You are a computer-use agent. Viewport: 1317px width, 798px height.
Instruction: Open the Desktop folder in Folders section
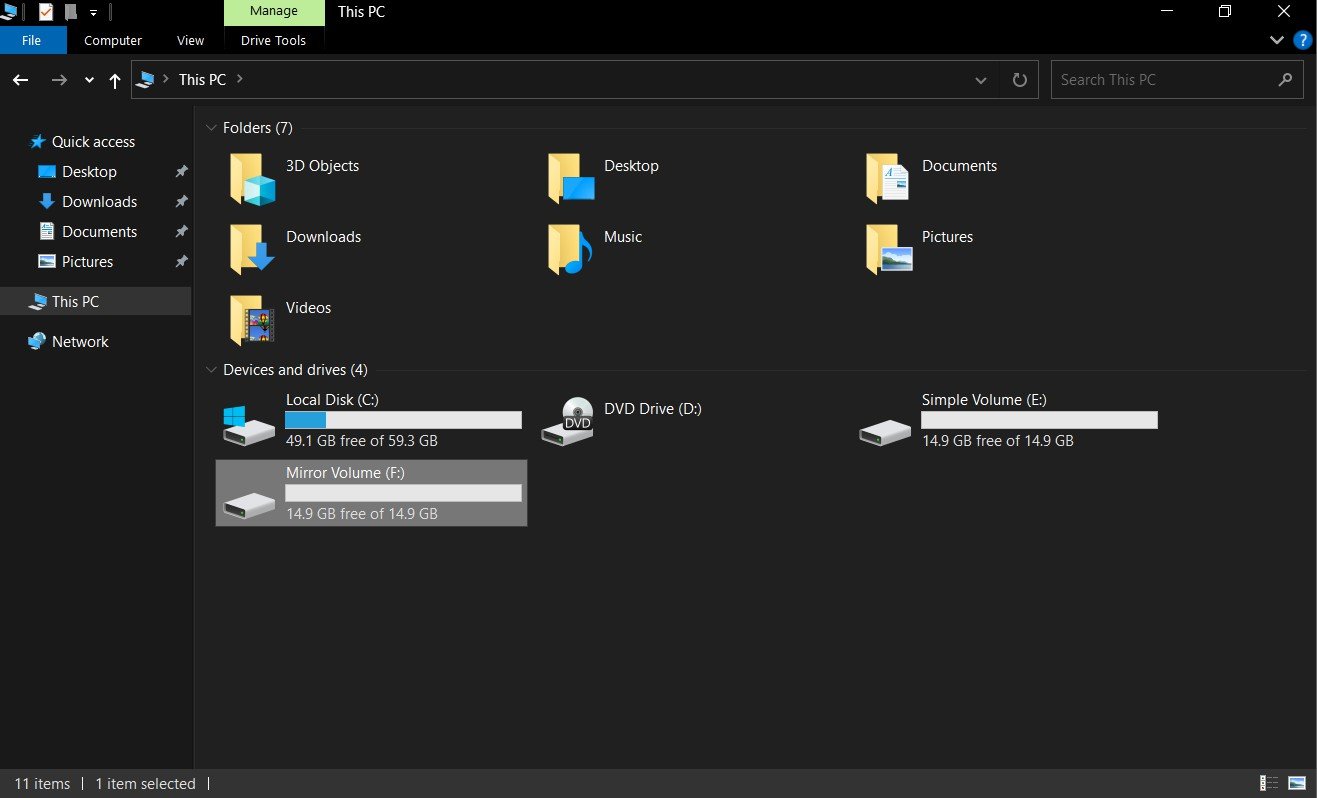[571, 179]
